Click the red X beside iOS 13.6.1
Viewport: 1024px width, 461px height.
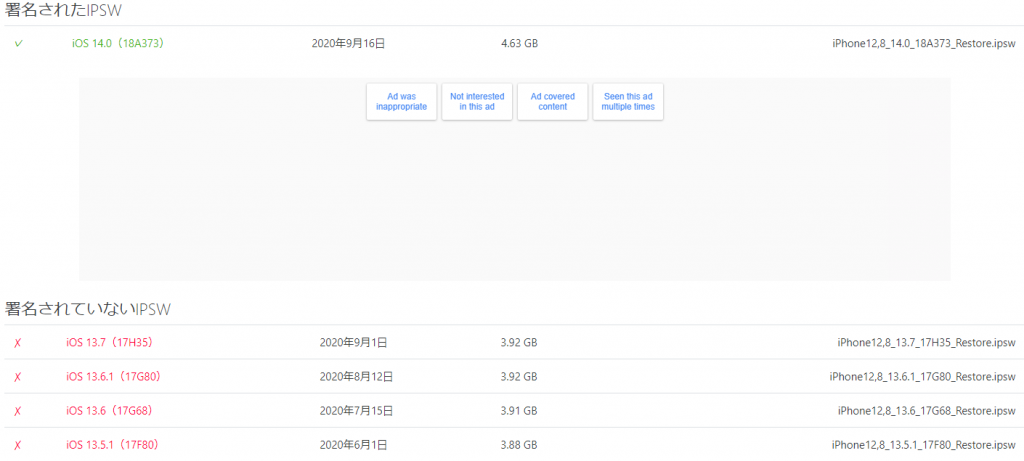(x=18, y=377)
